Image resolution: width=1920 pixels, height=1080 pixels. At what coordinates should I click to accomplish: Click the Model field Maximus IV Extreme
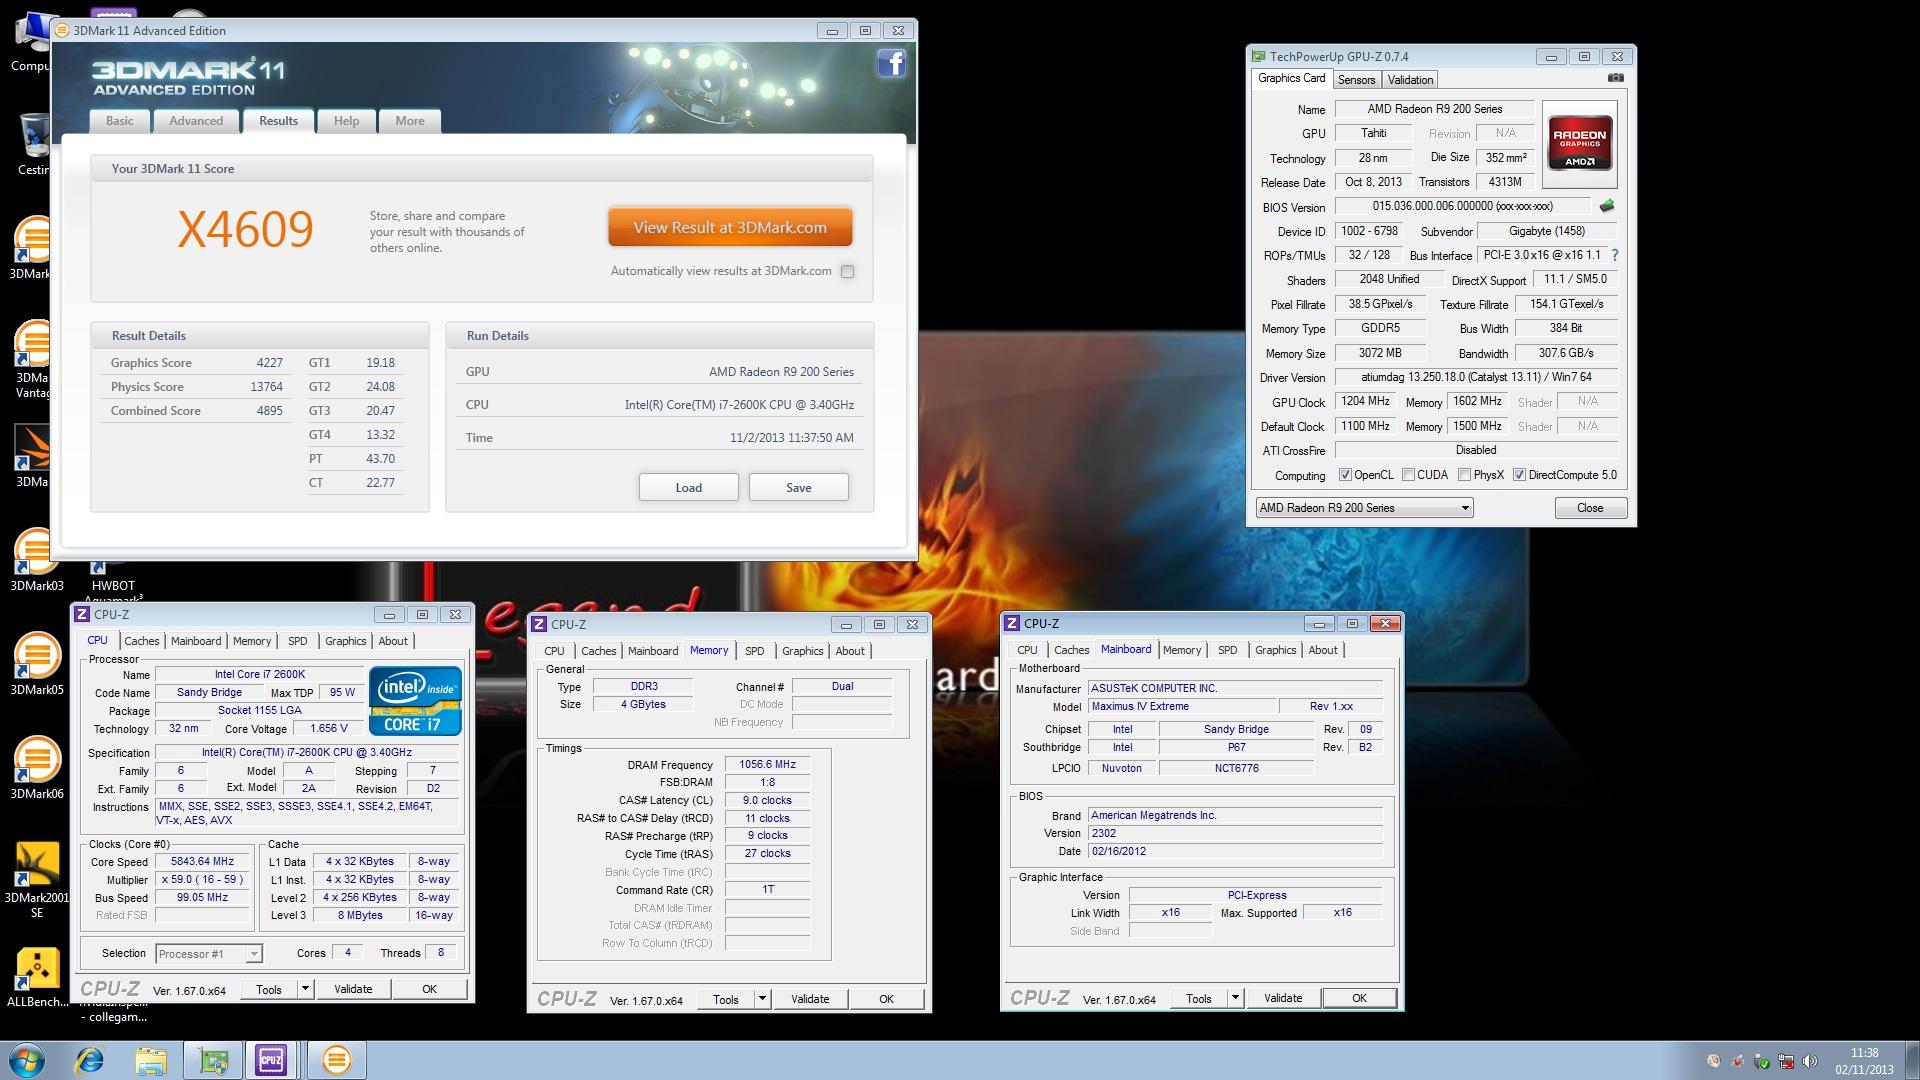[1181, 706]
